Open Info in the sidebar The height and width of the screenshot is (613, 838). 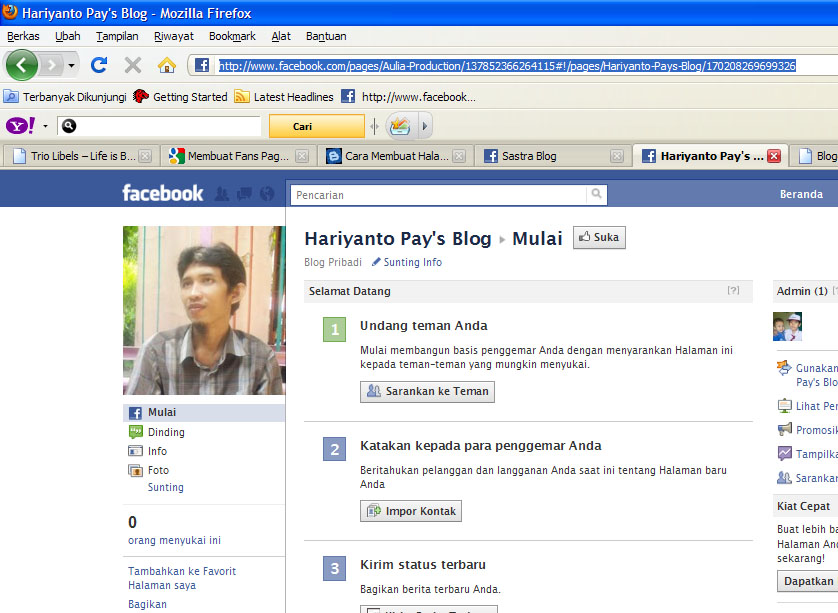pos(157,451)
